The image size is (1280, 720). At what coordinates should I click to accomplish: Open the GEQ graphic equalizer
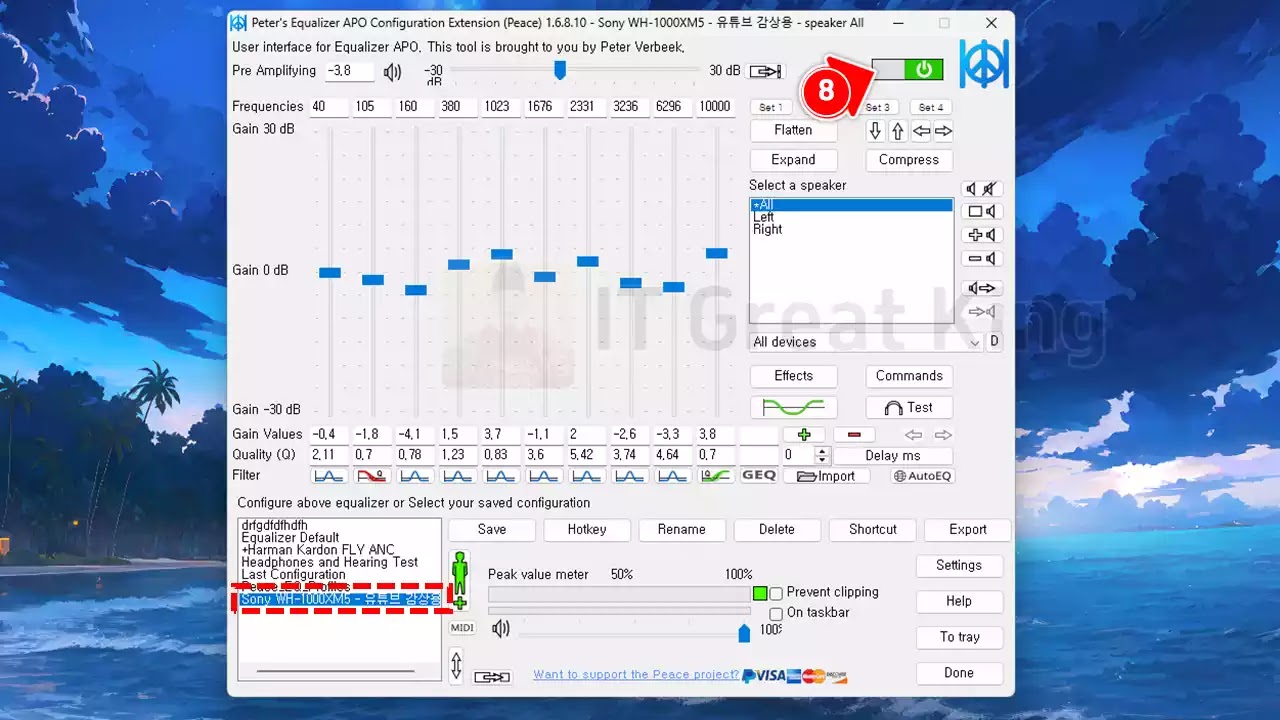[x=759, y=476]
